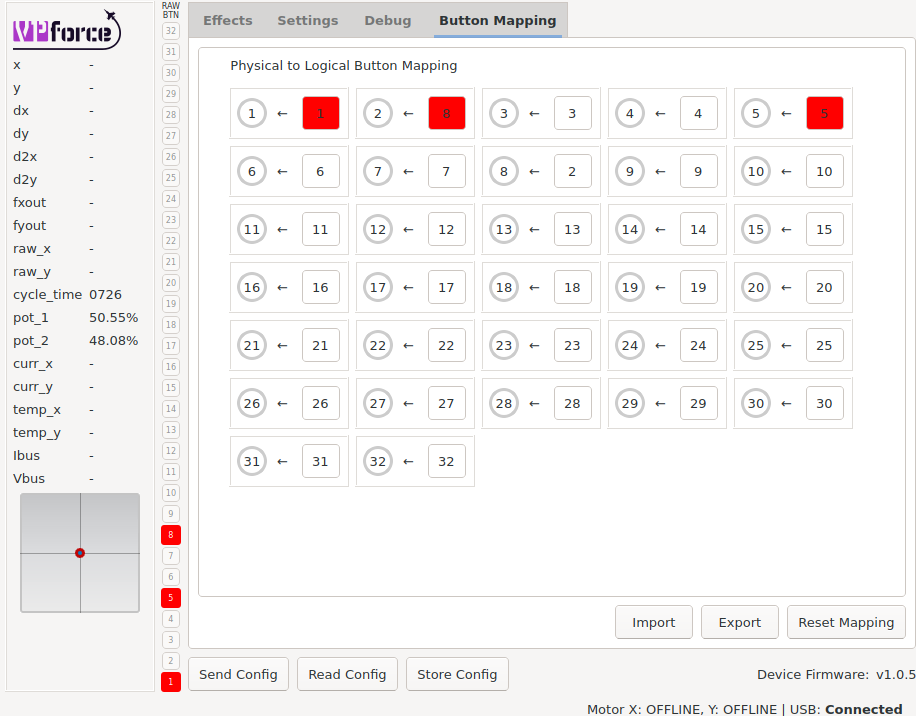Click Send Config
Image resolution: width=916 pixels, height=716 pixels.
(x=237, y=673)
